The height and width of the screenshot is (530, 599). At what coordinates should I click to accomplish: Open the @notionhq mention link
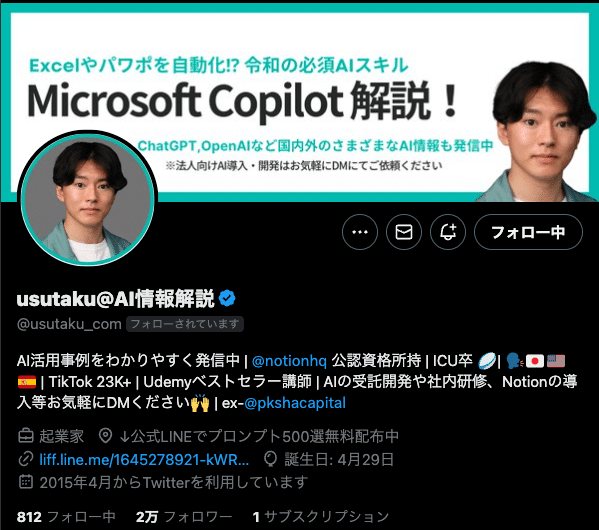289,361
